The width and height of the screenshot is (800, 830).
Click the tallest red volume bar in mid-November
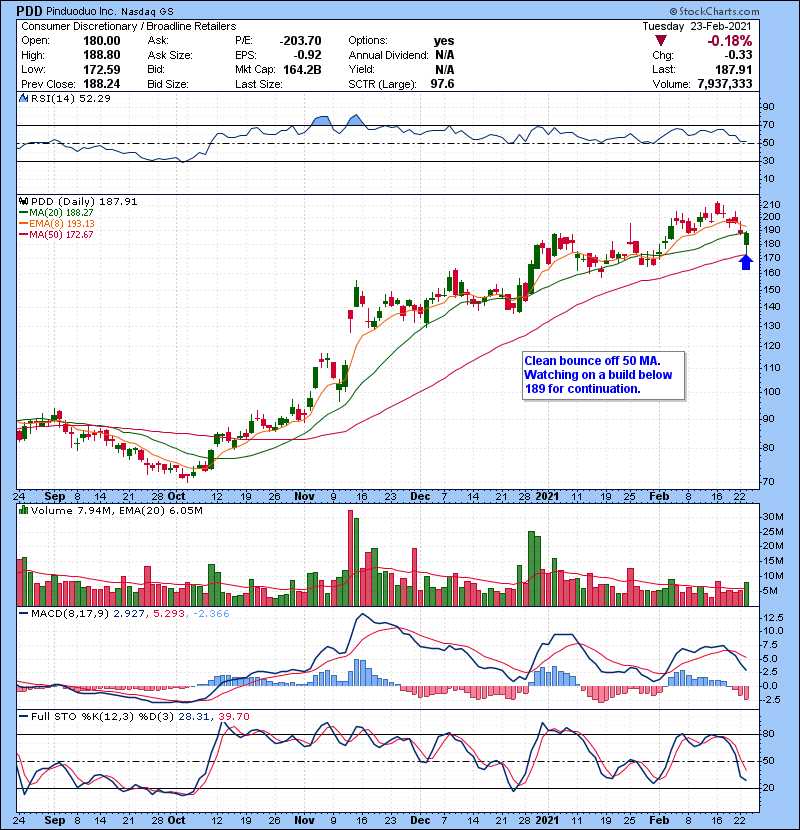click(350, 558)
